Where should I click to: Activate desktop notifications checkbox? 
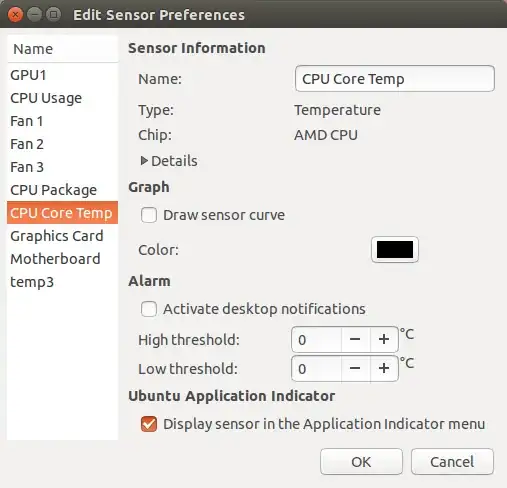pyautogui.click(x=149, y=309)
